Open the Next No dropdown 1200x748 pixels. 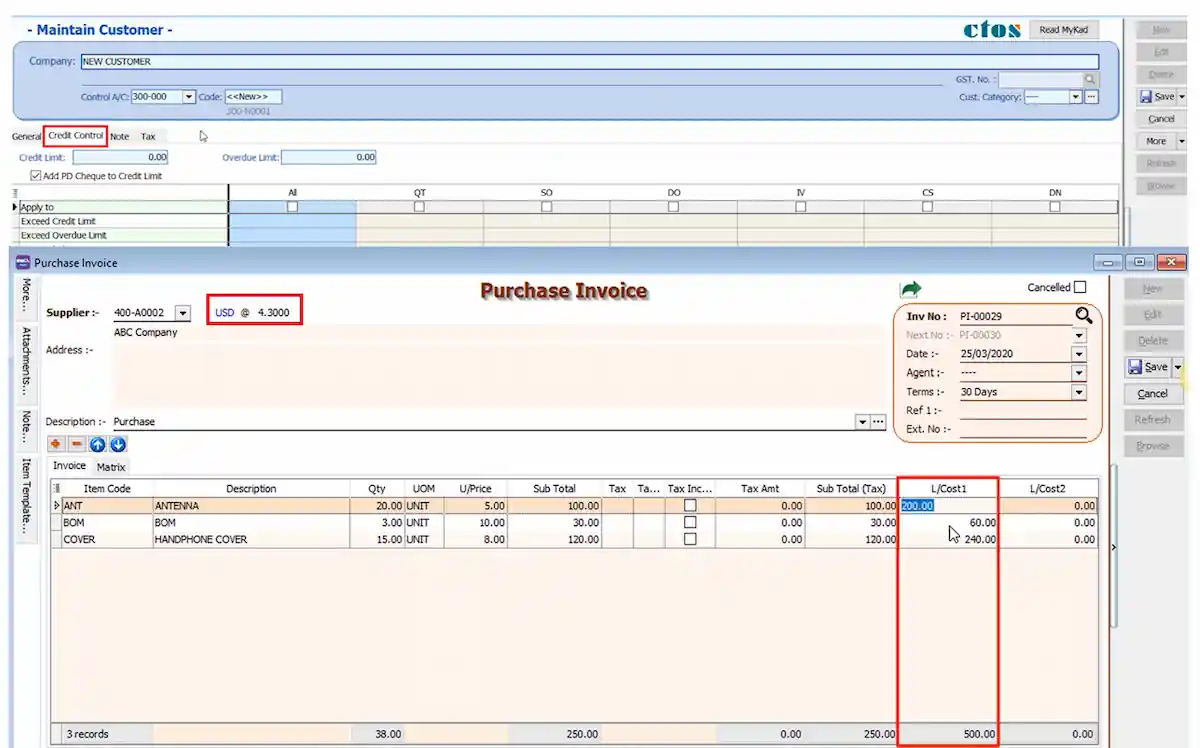tap(1078, 336)
